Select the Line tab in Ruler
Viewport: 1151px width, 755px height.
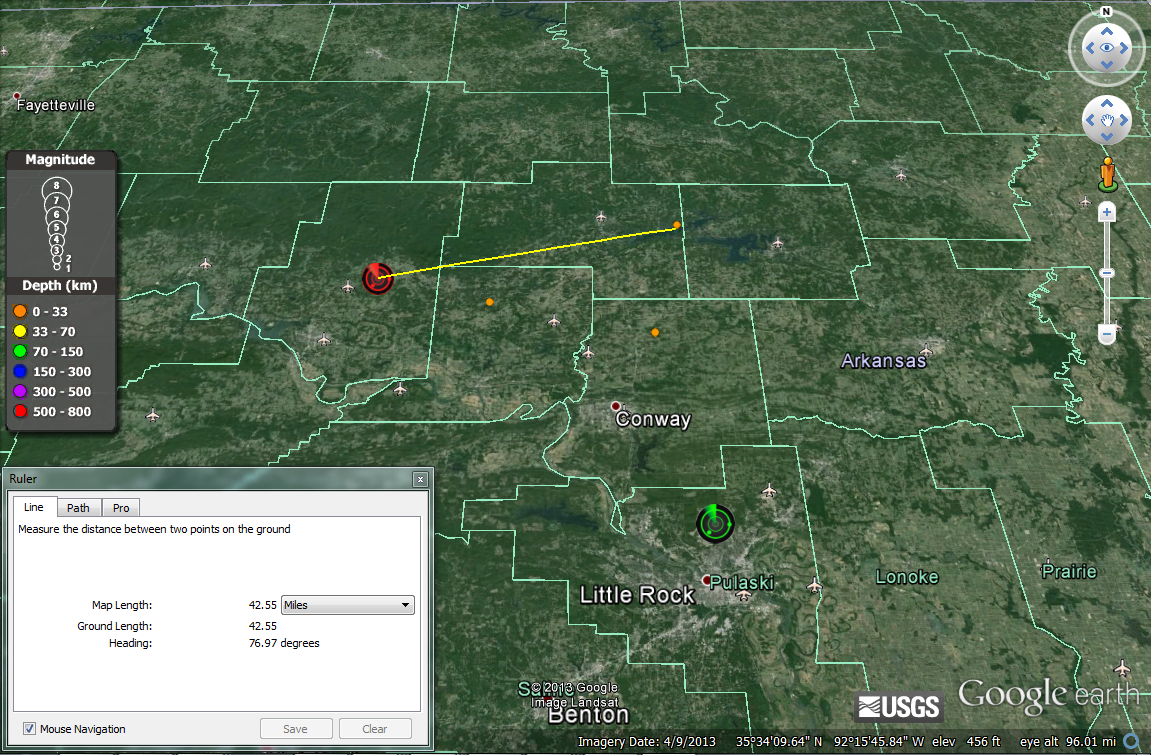click(x=34, y=508)
